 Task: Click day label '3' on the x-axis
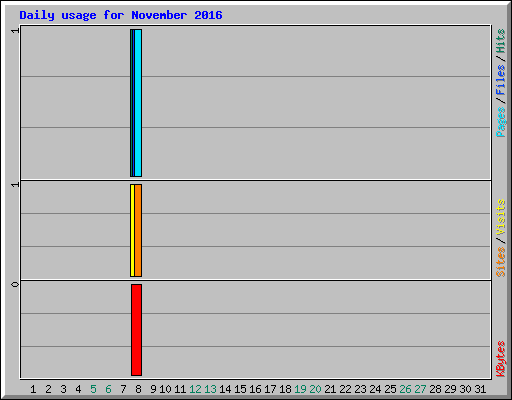coord(63,389)
